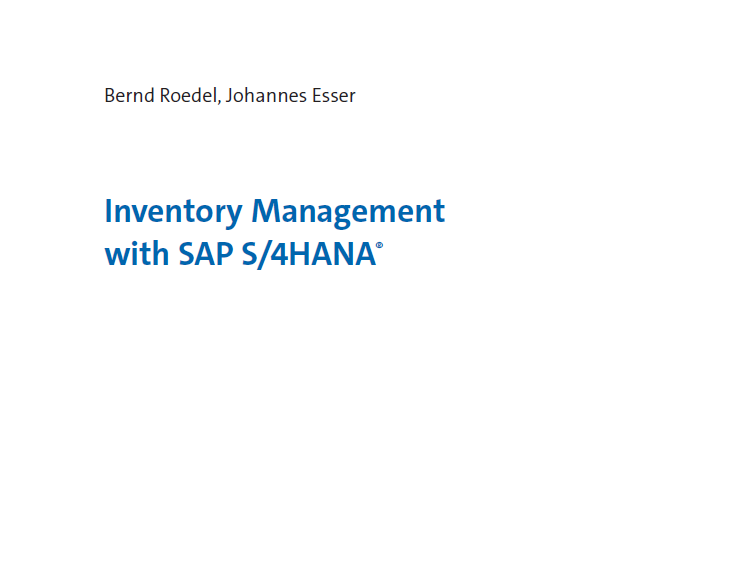Click the capital "J" starting "Johannes"

point(221,96)
